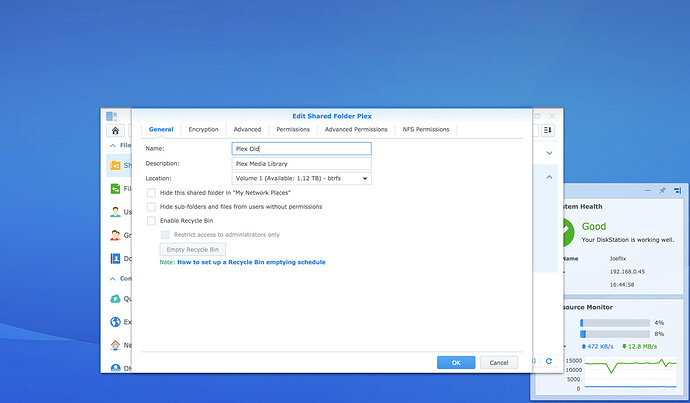Tick Restrict access to administrators only checkbox
The width and height of the screenshot is (690, 403).
tap(165, 235)
